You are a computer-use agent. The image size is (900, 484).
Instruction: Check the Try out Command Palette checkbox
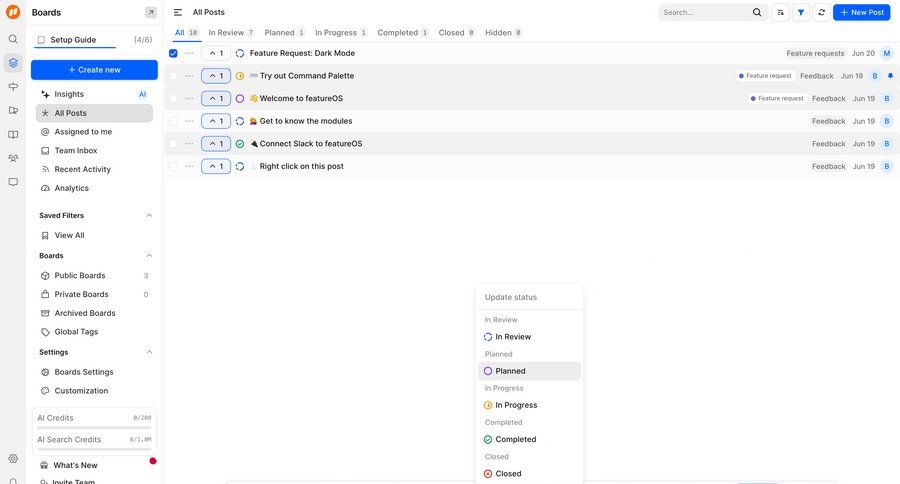click(x=173, y=76)
